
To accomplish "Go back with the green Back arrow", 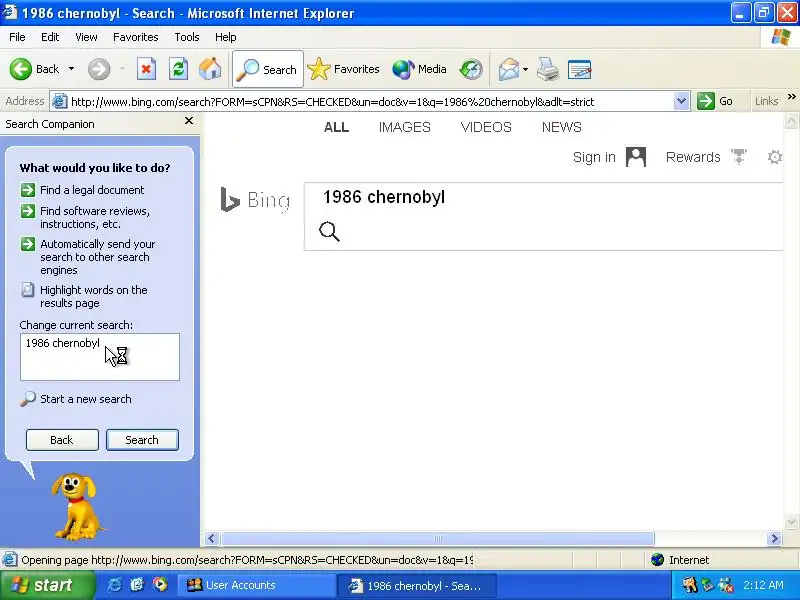I will click(34, 69).
